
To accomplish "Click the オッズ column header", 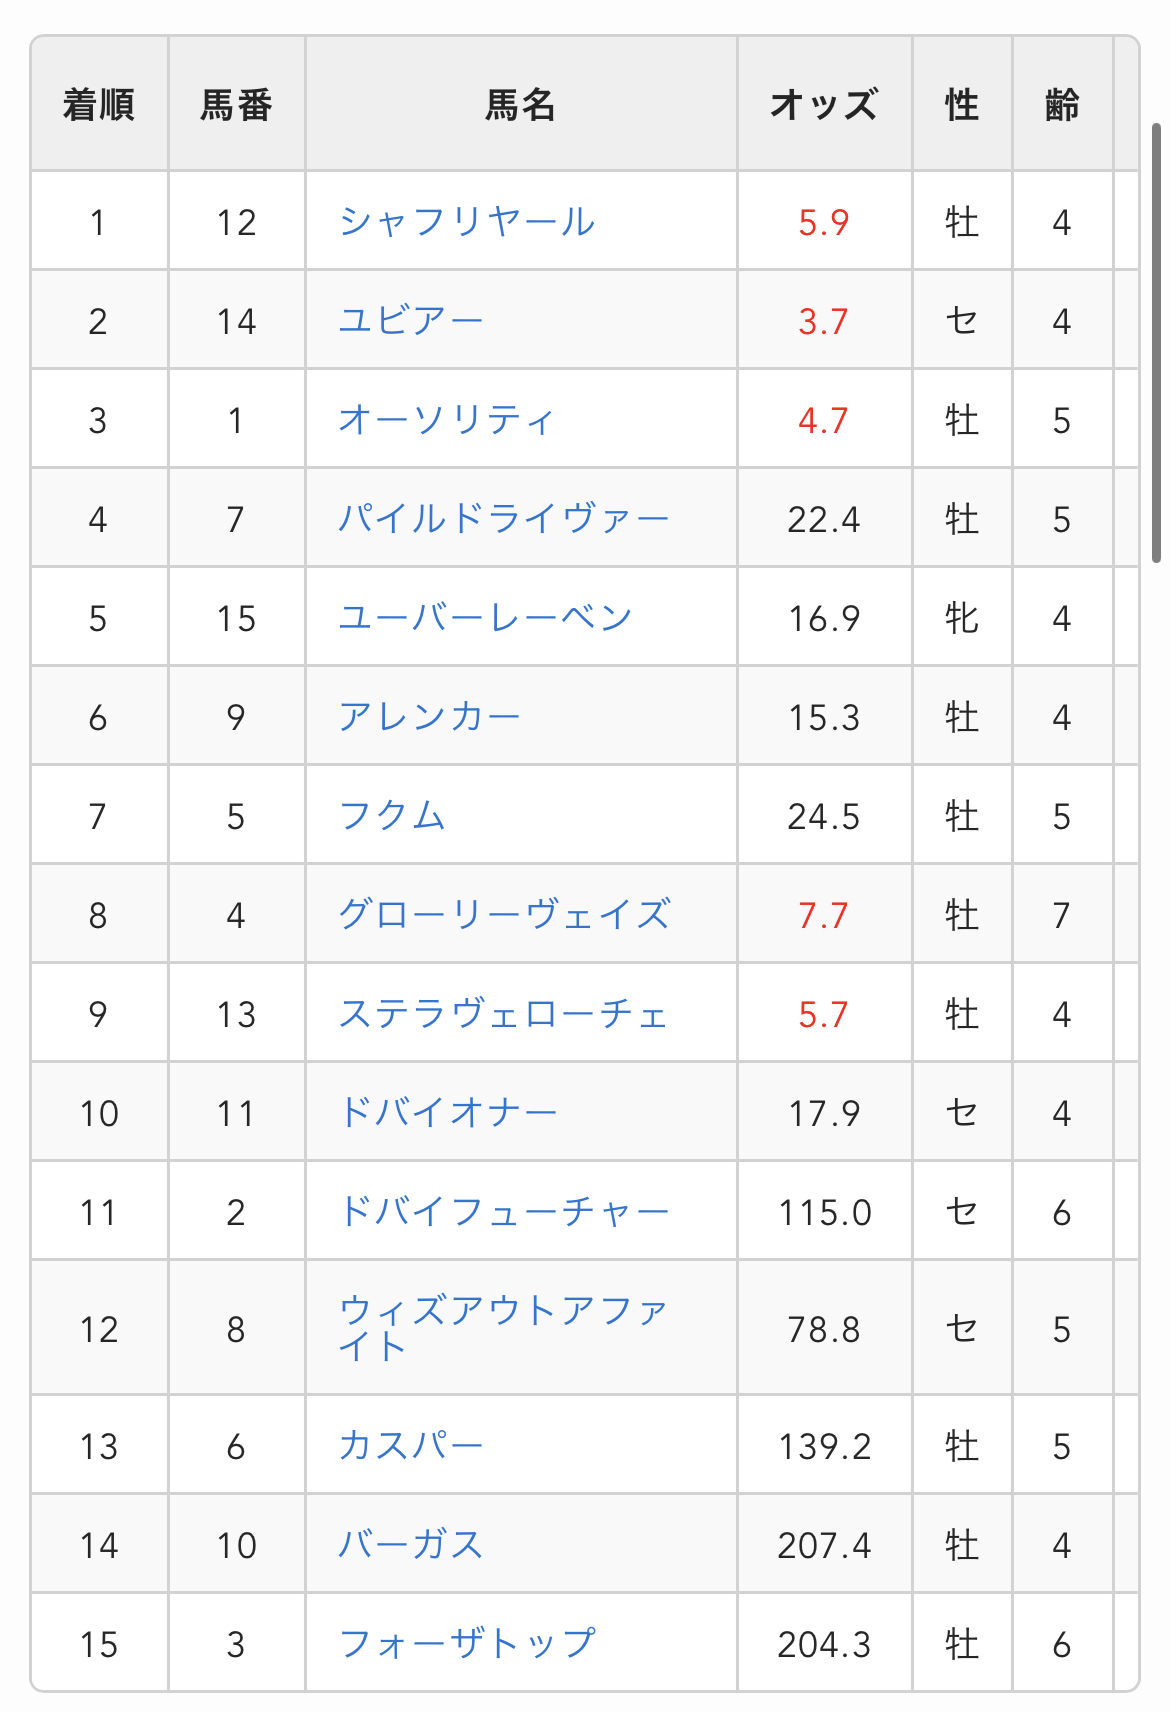I will point(824,104).
